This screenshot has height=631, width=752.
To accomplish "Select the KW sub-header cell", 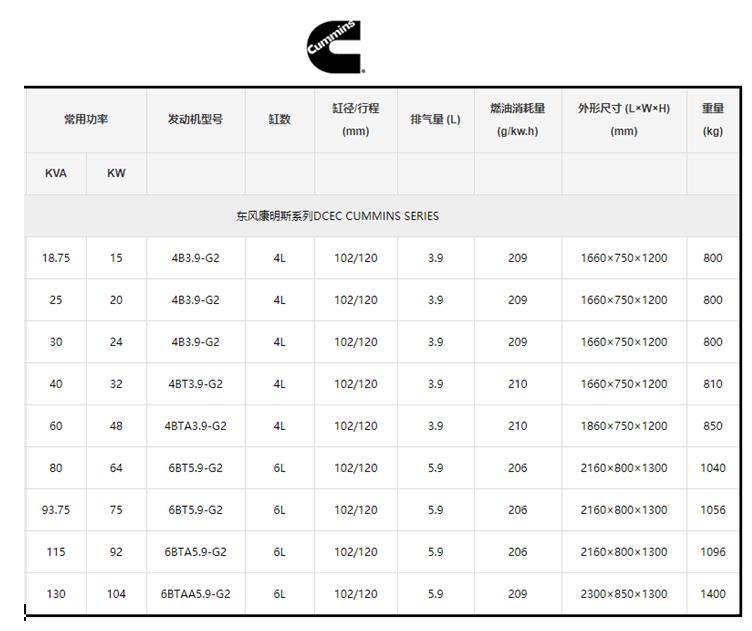I will pyautogui.click(x=116, y=174).
